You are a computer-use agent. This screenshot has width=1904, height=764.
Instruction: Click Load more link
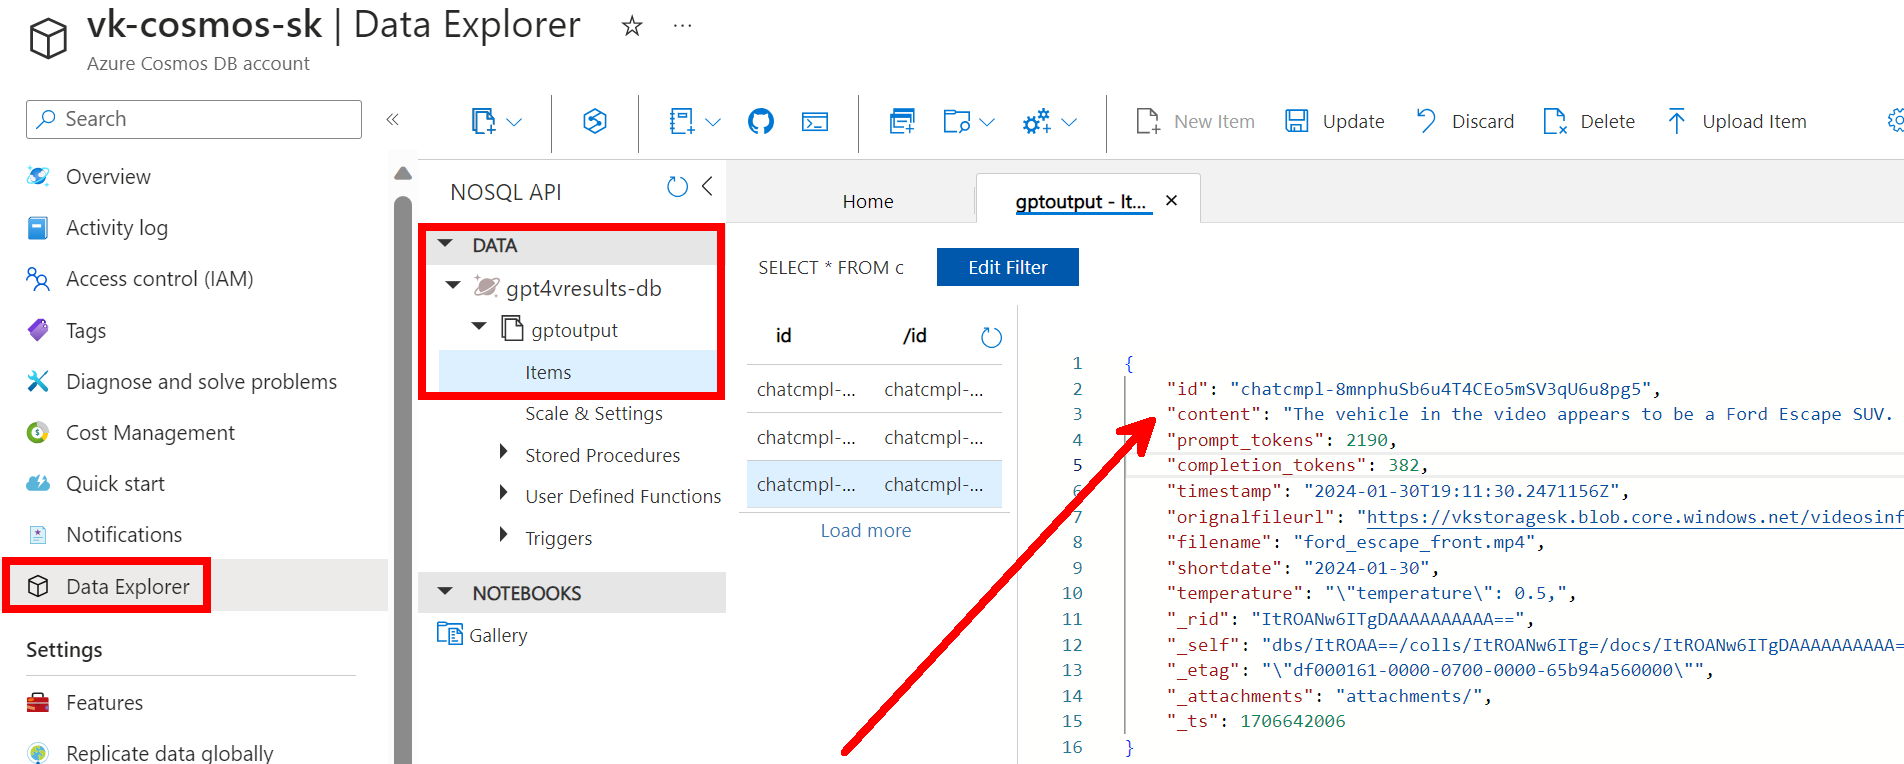click(865, 531)
